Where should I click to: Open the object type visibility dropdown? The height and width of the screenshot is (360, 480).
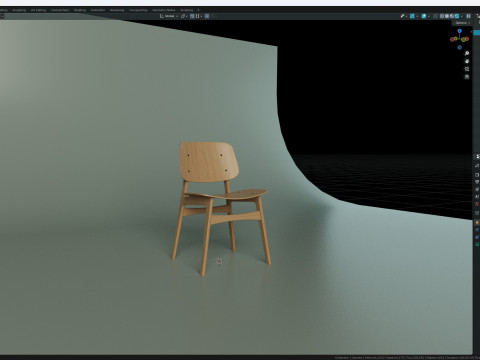click(403, 16)
